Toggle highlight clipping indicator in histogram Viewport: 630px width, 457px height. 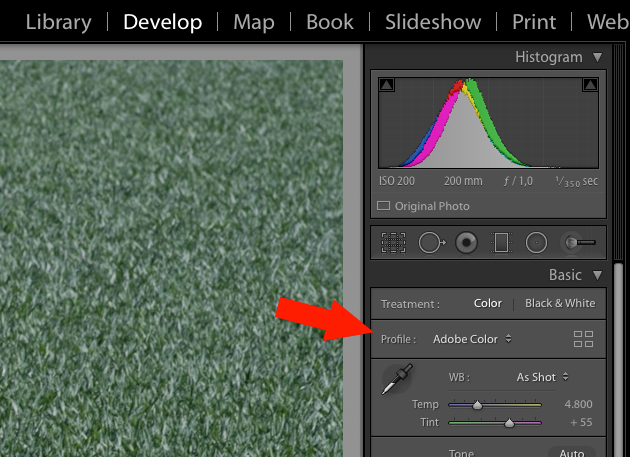590,85
